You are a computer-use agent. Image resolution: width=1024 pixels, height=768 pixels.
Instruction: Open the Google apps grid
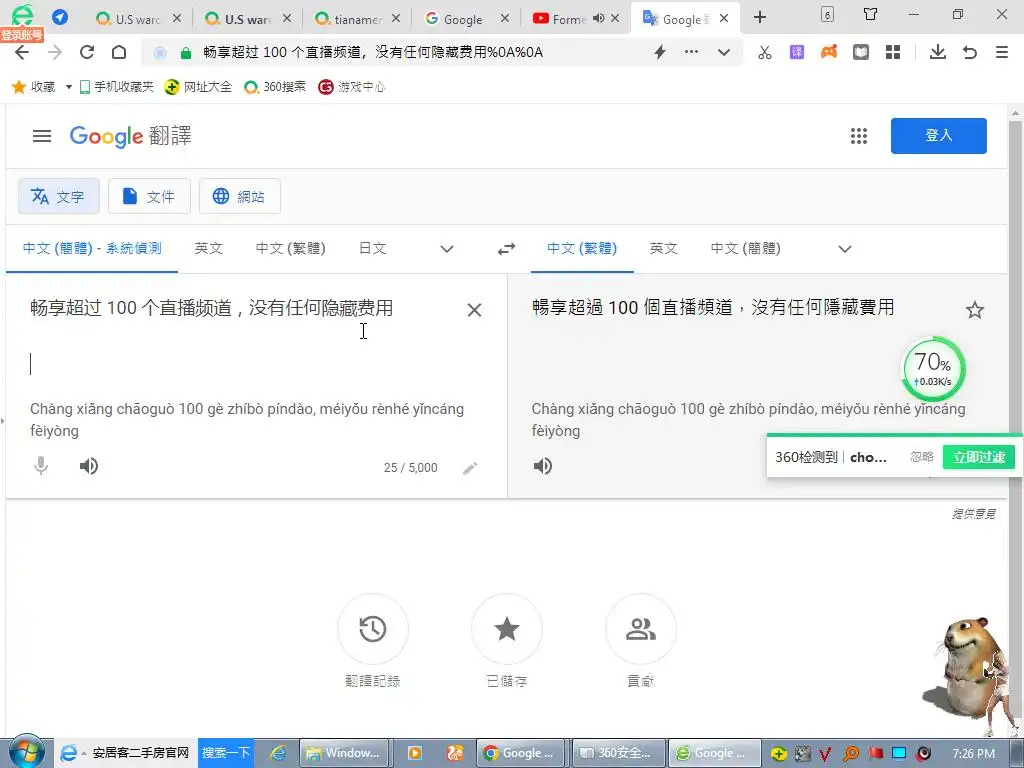[x=859, y=136]
